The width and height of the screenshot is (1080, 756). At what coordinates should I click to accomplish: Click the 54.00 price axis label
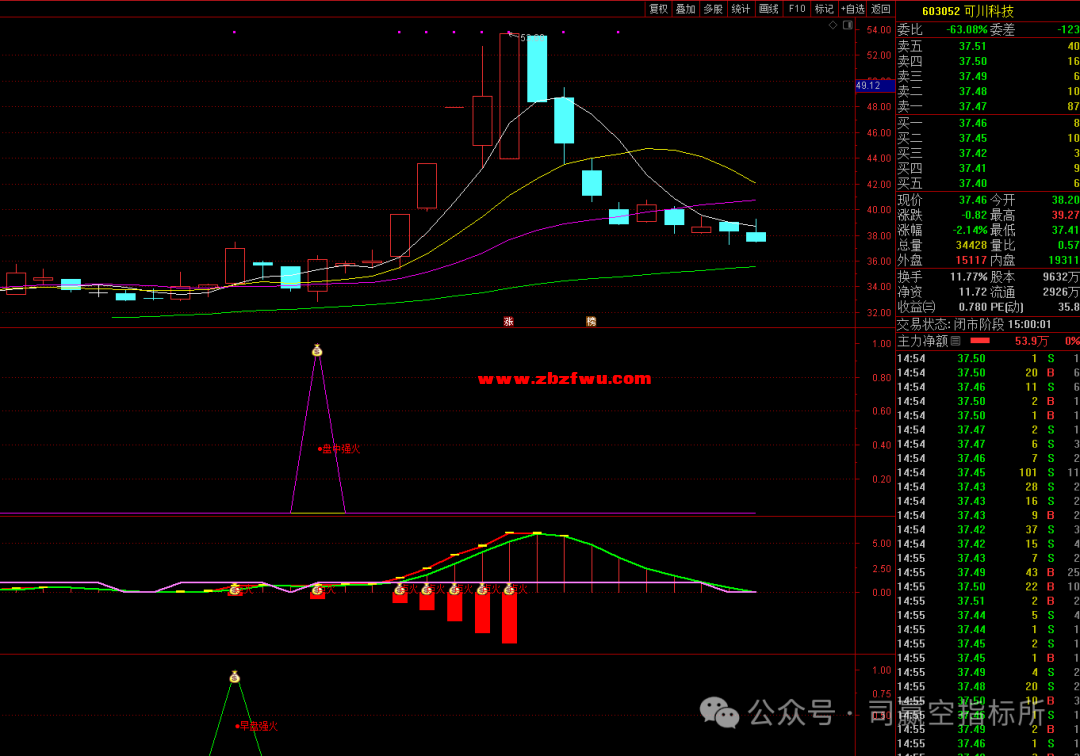coord(879,30)
